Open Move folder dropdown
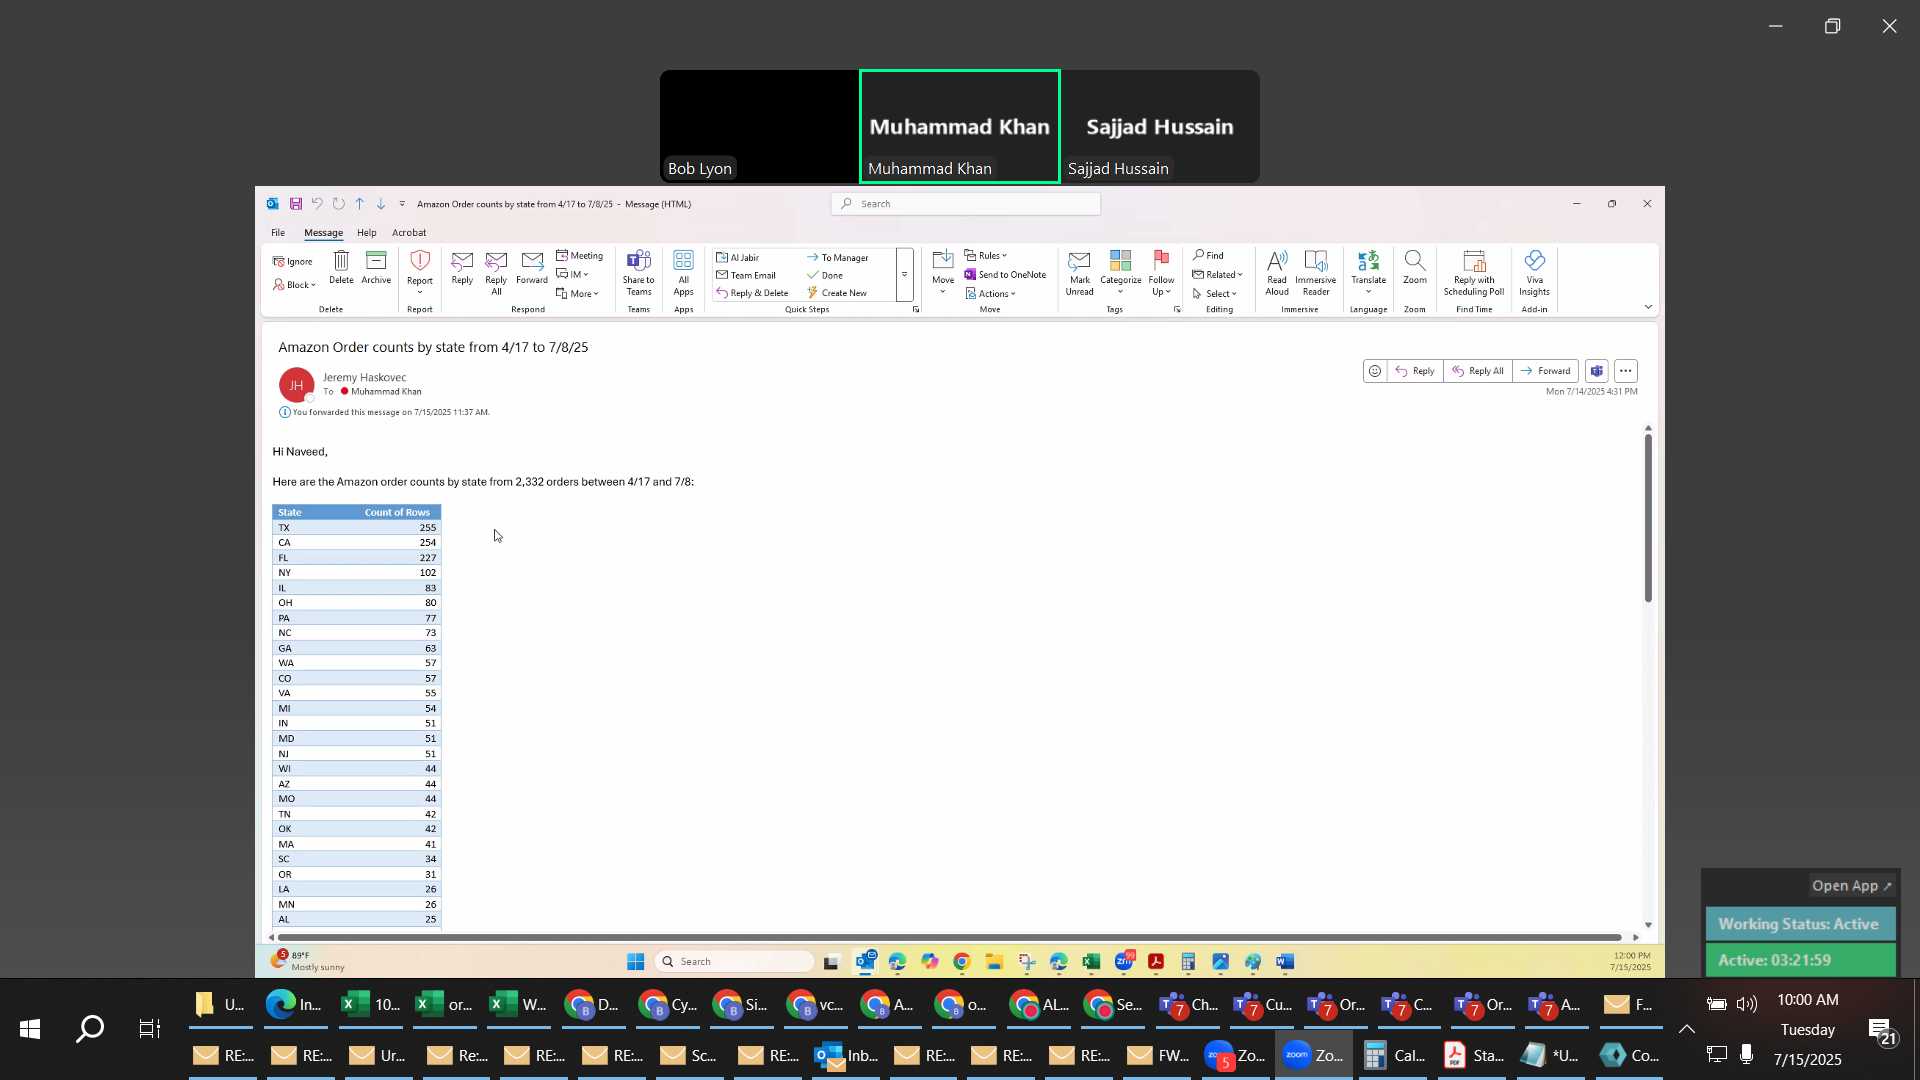 (x=943, y=272)
